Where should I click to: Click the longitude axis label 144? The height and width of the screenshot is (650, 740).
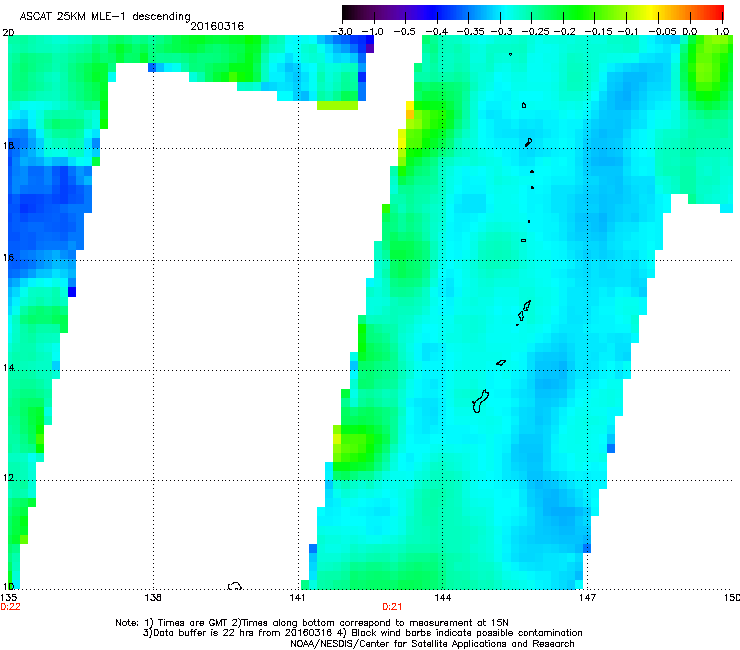coord(442,598)
